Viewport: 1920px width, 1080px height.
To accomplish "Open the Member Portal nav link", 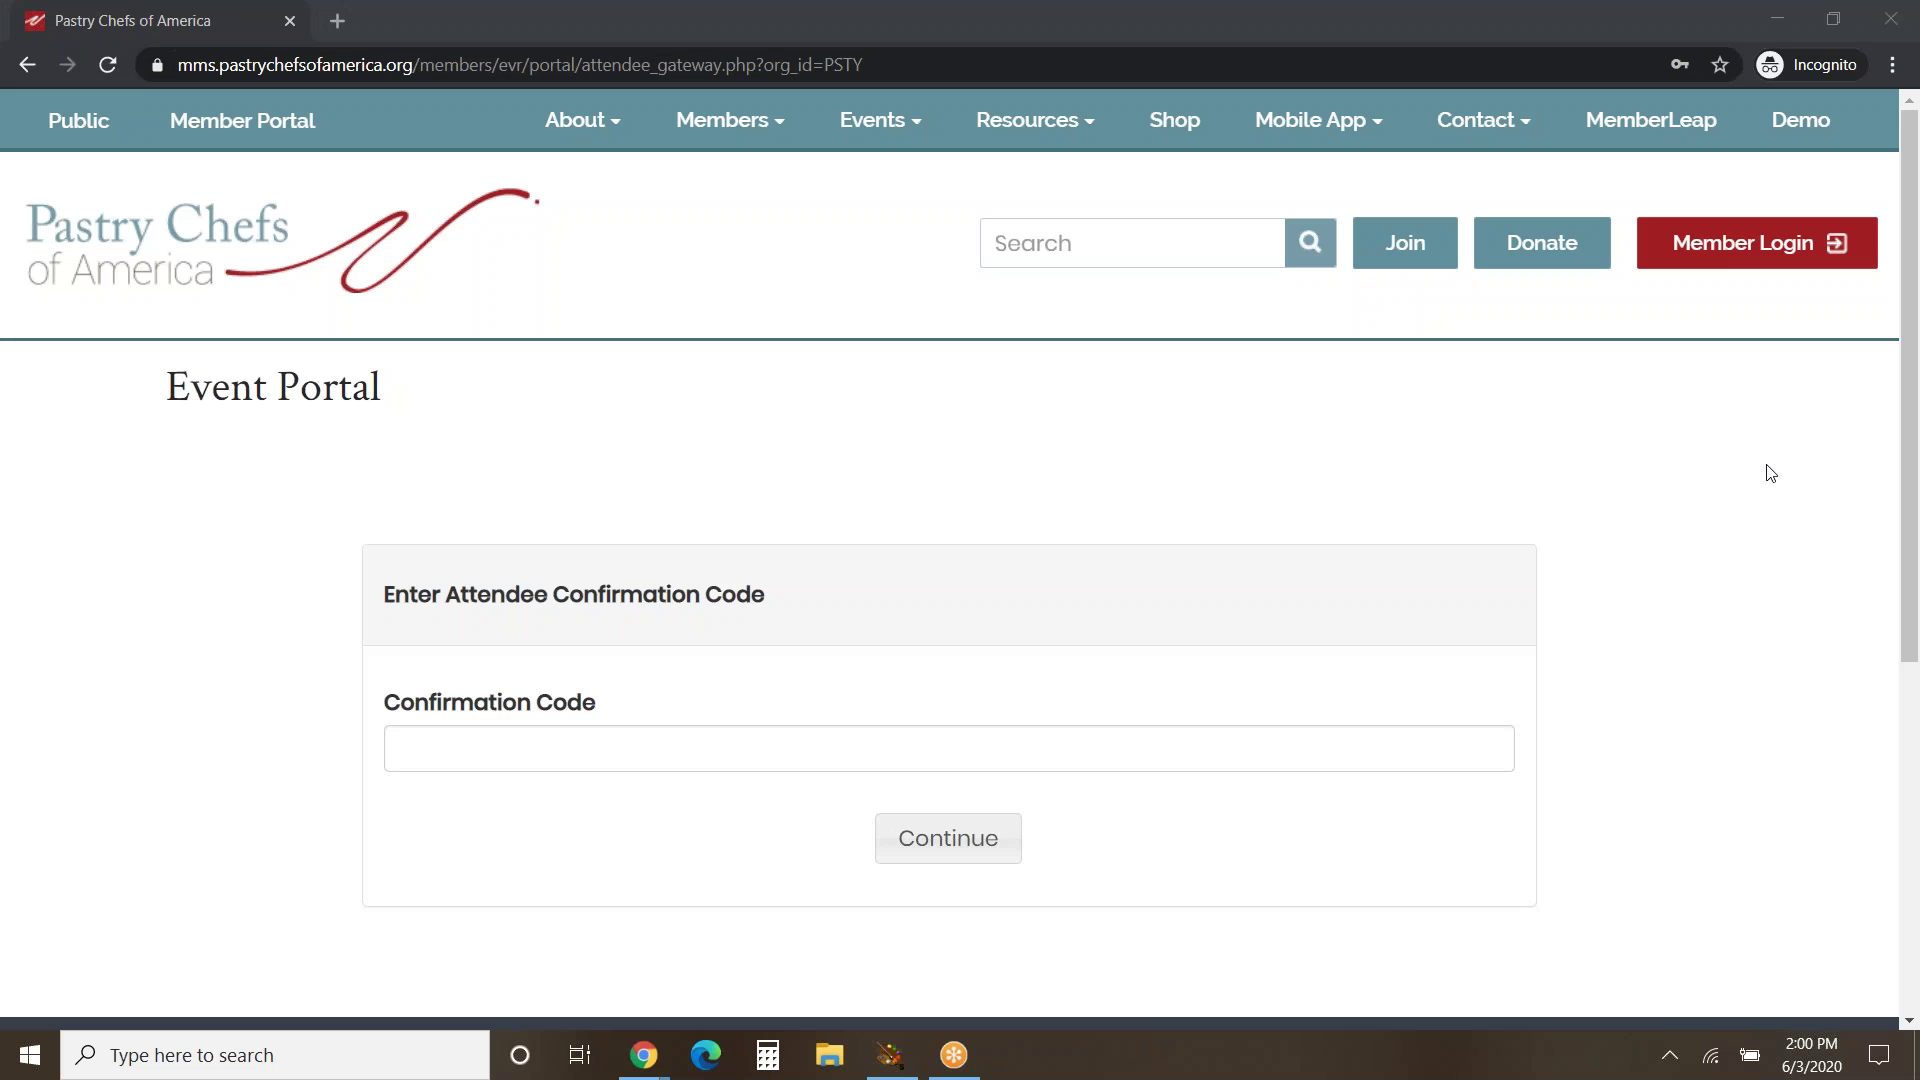I will click(x=242, y=121).
